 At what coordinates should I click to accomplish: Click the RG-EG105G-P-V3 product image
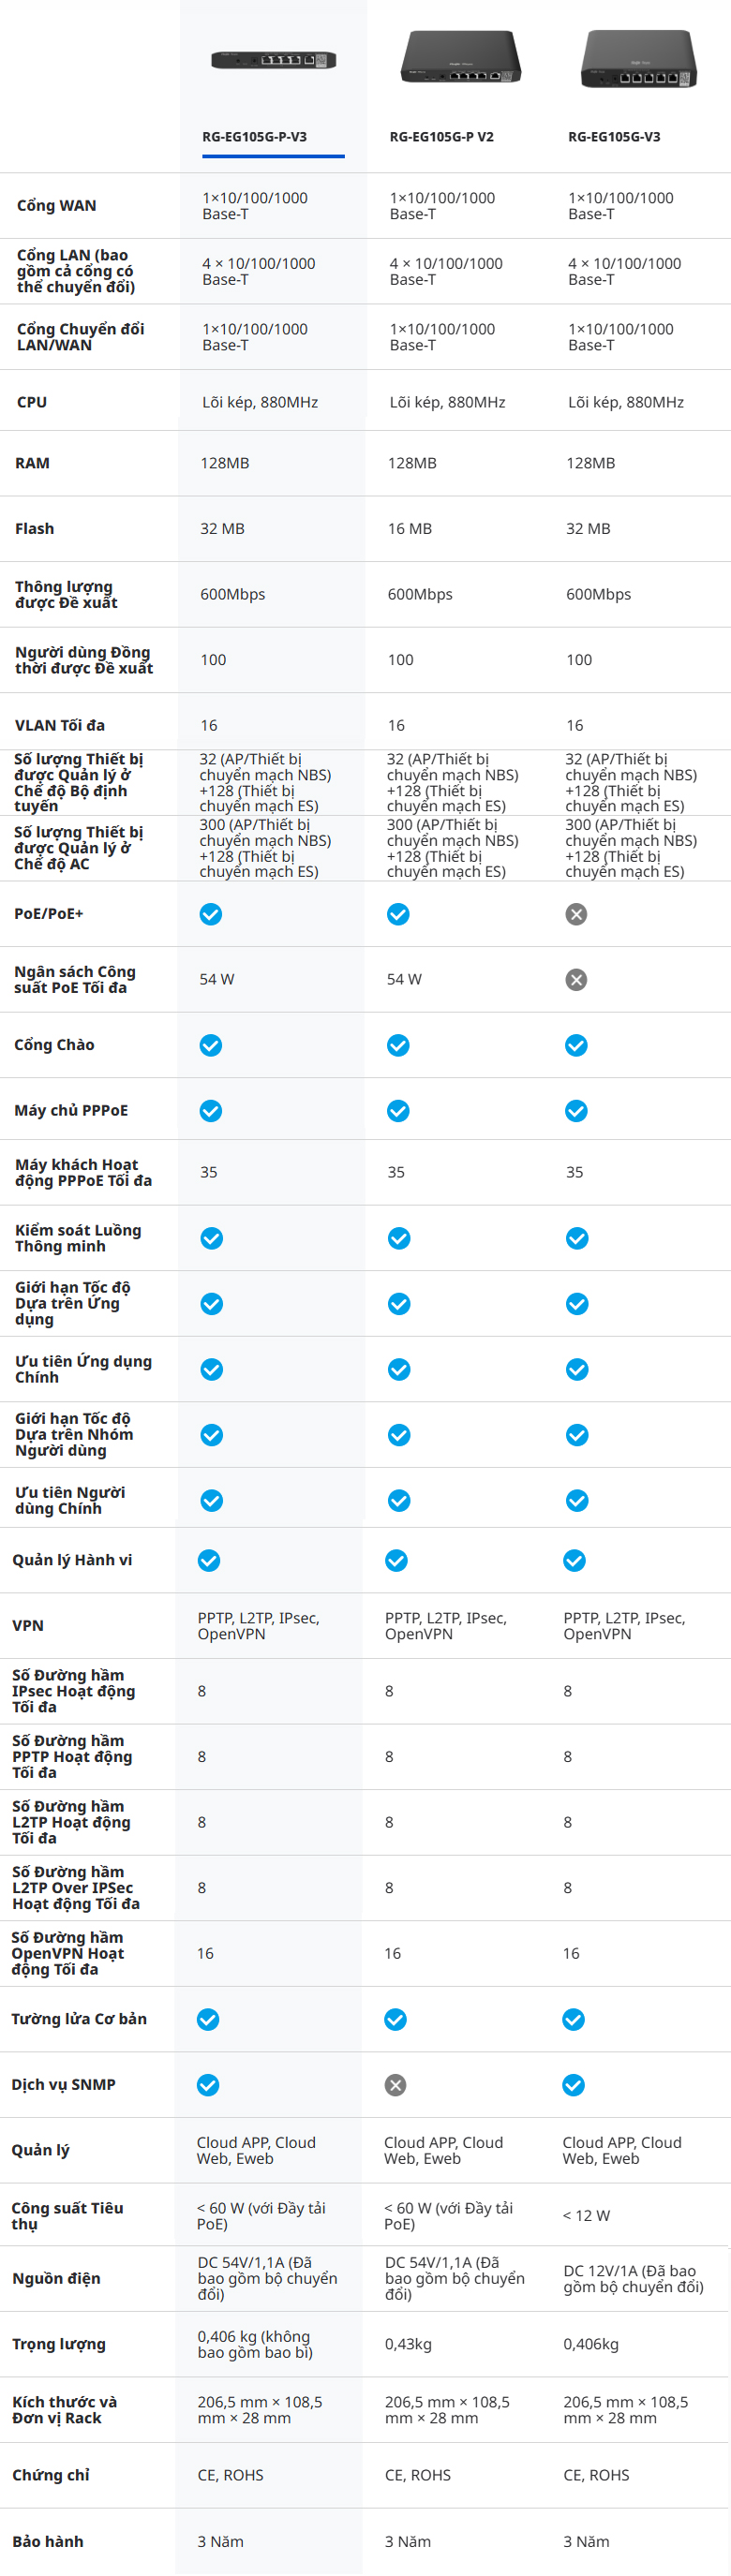pyautogui.click(x=273, y=60)
